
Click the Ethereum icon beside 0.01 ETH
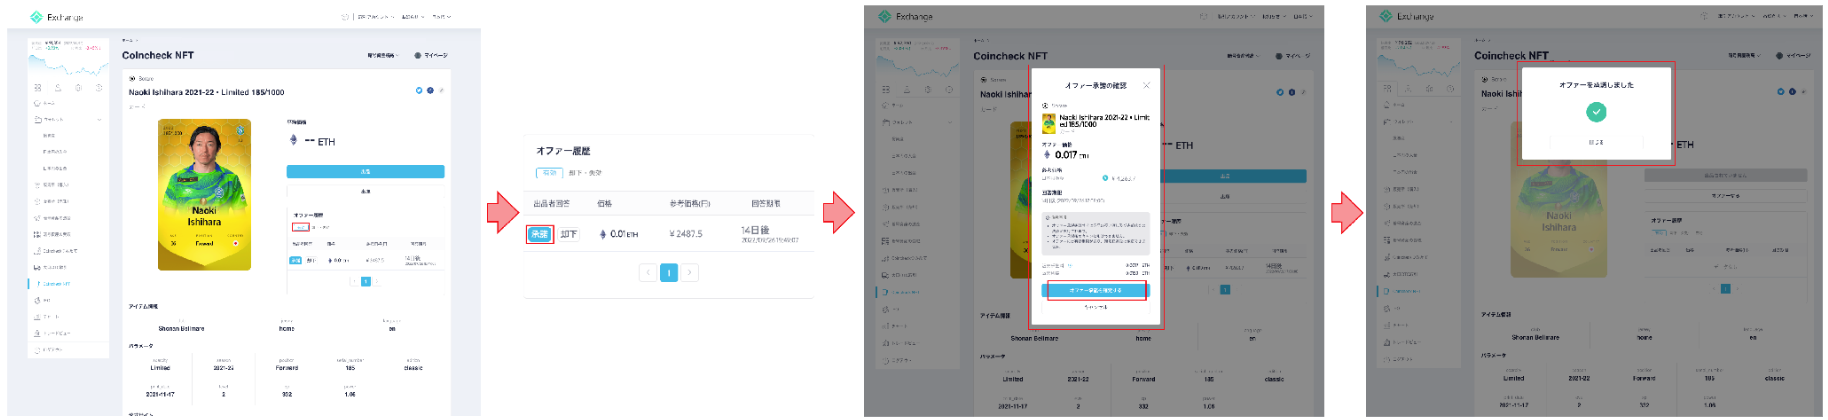[602, 234]
